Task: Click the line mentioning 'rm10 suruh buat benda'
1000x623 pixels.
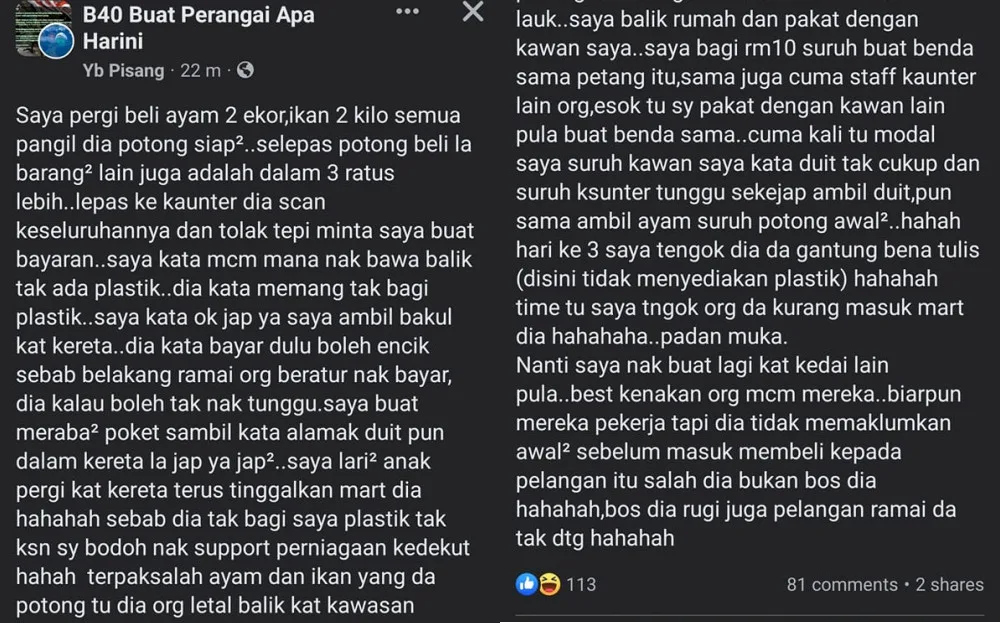Action: (744, 48)
